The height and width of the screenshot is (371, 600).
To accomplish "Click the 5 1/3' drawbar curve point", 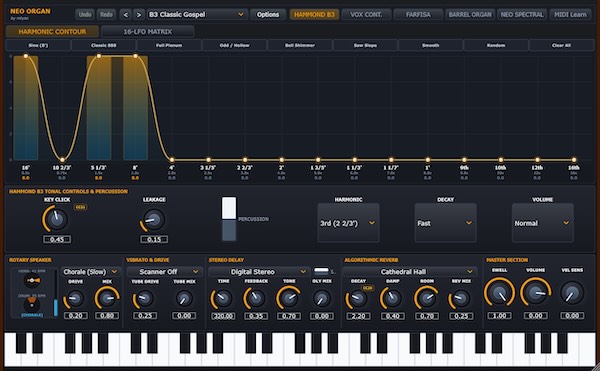I will pos(99,56).
